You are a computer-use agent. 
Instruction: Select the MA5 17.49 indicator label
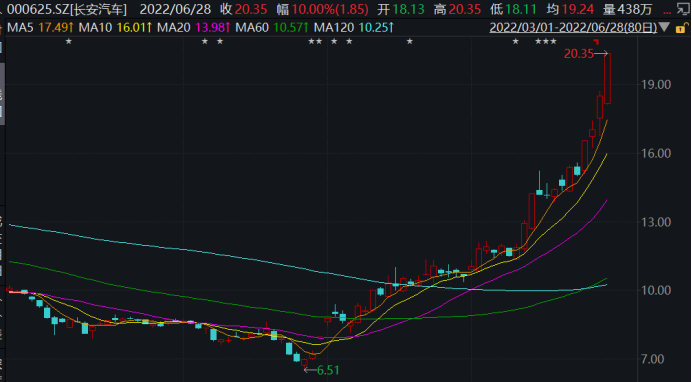[40, 28]
